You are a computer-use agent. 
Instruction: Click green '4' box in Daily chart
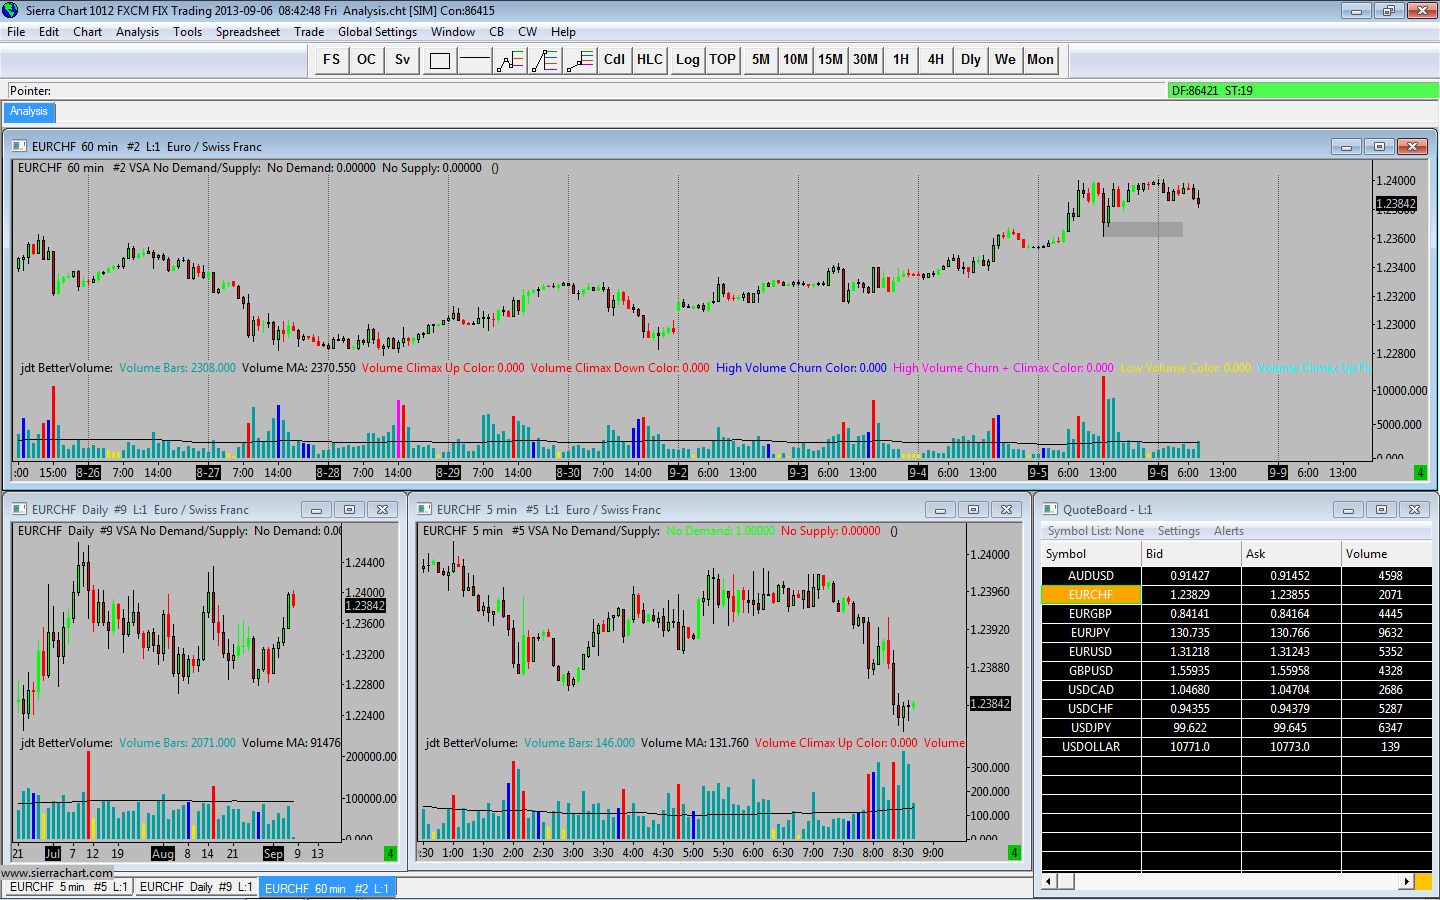[x=390, y=853]
